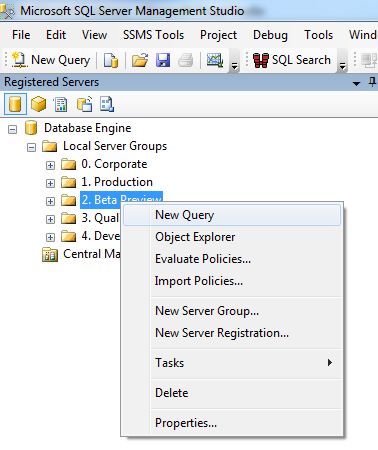Select the 1. Production folder
Viewport: 378px width, 450px height.
(117, 182)
